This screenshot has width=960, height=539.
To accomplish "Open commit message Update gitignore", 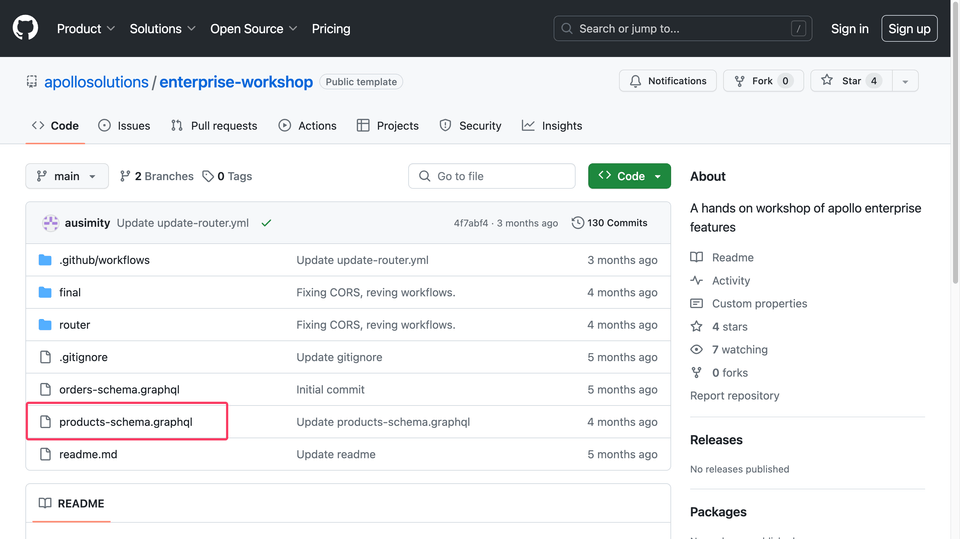I will (x=339, y=357).
